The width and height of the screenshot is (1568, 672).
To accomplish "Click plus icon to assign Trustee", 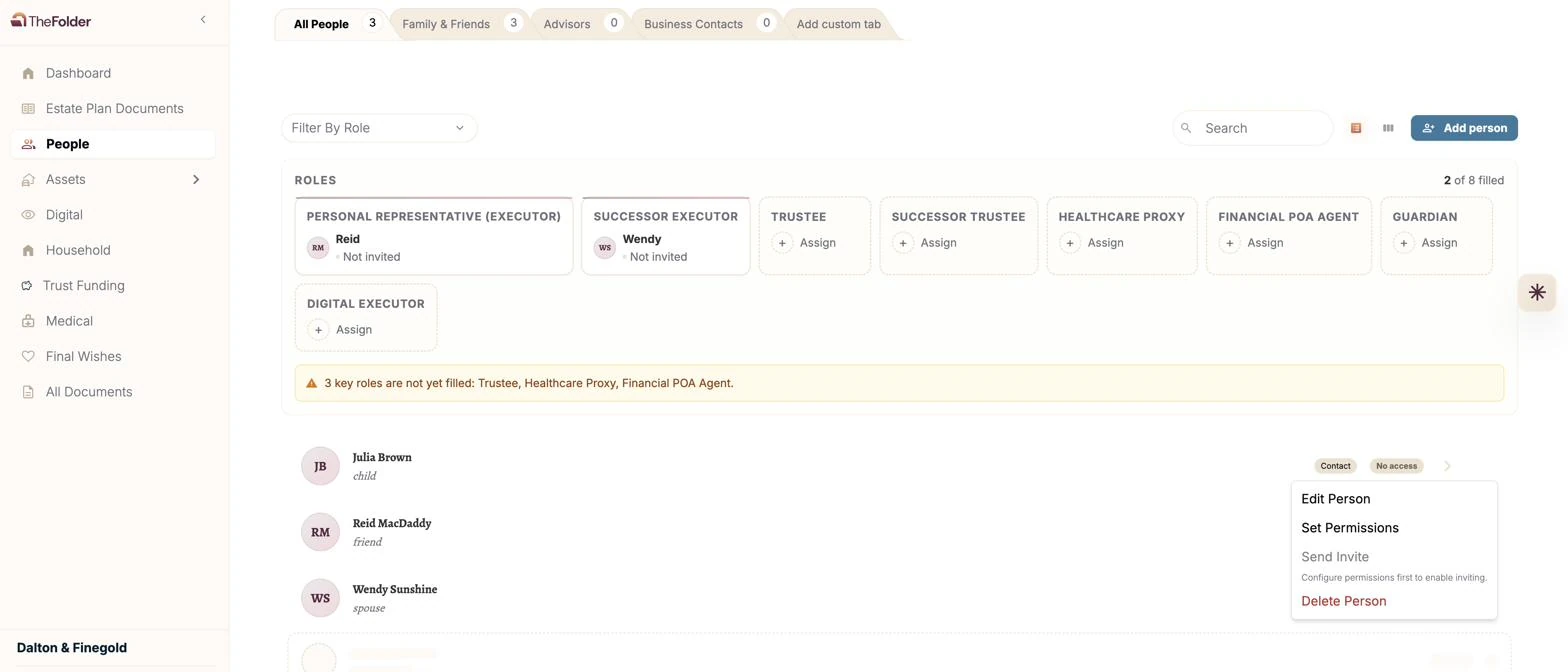I will coord(782,243).
